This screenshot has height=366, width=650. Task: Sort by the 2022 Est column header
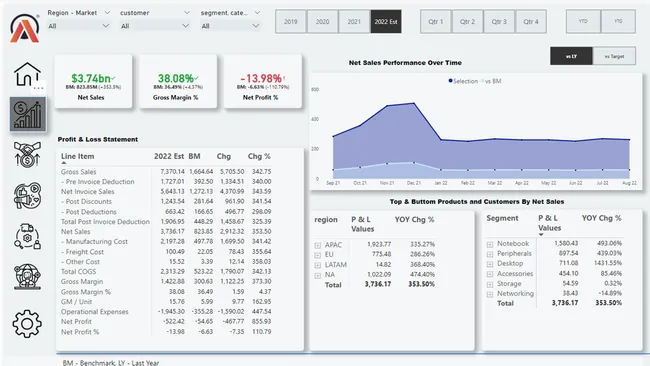pyautogui.click(x=169, y=156)
